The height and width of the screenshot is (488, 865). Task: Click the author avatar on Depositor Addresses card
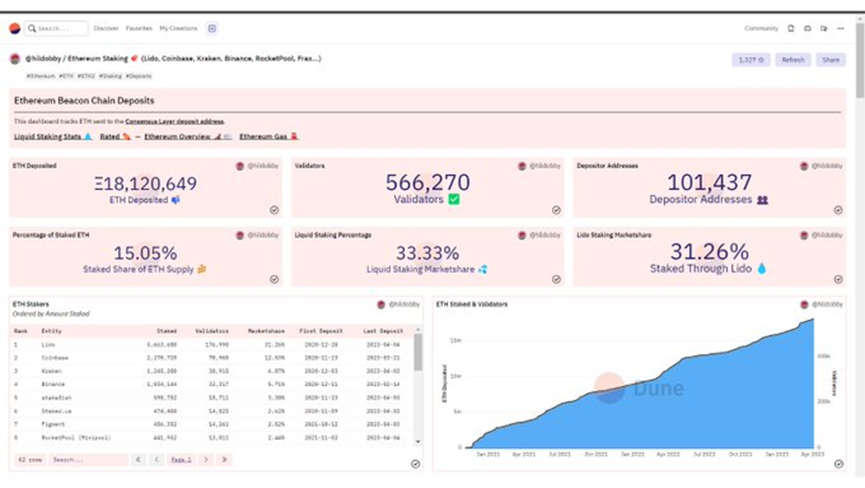coord(804,166)
